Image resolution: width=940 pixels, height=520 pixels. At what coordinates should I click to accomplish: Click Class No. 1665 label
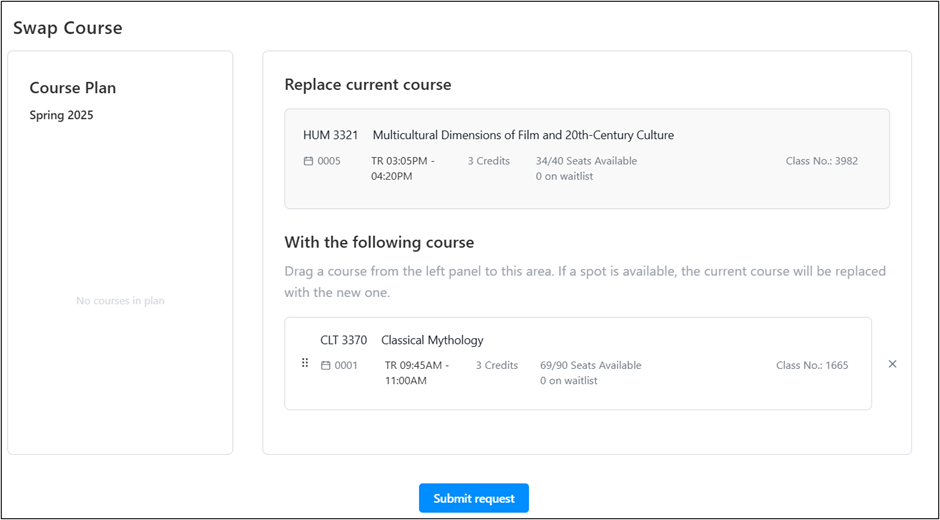pos(812,366)
